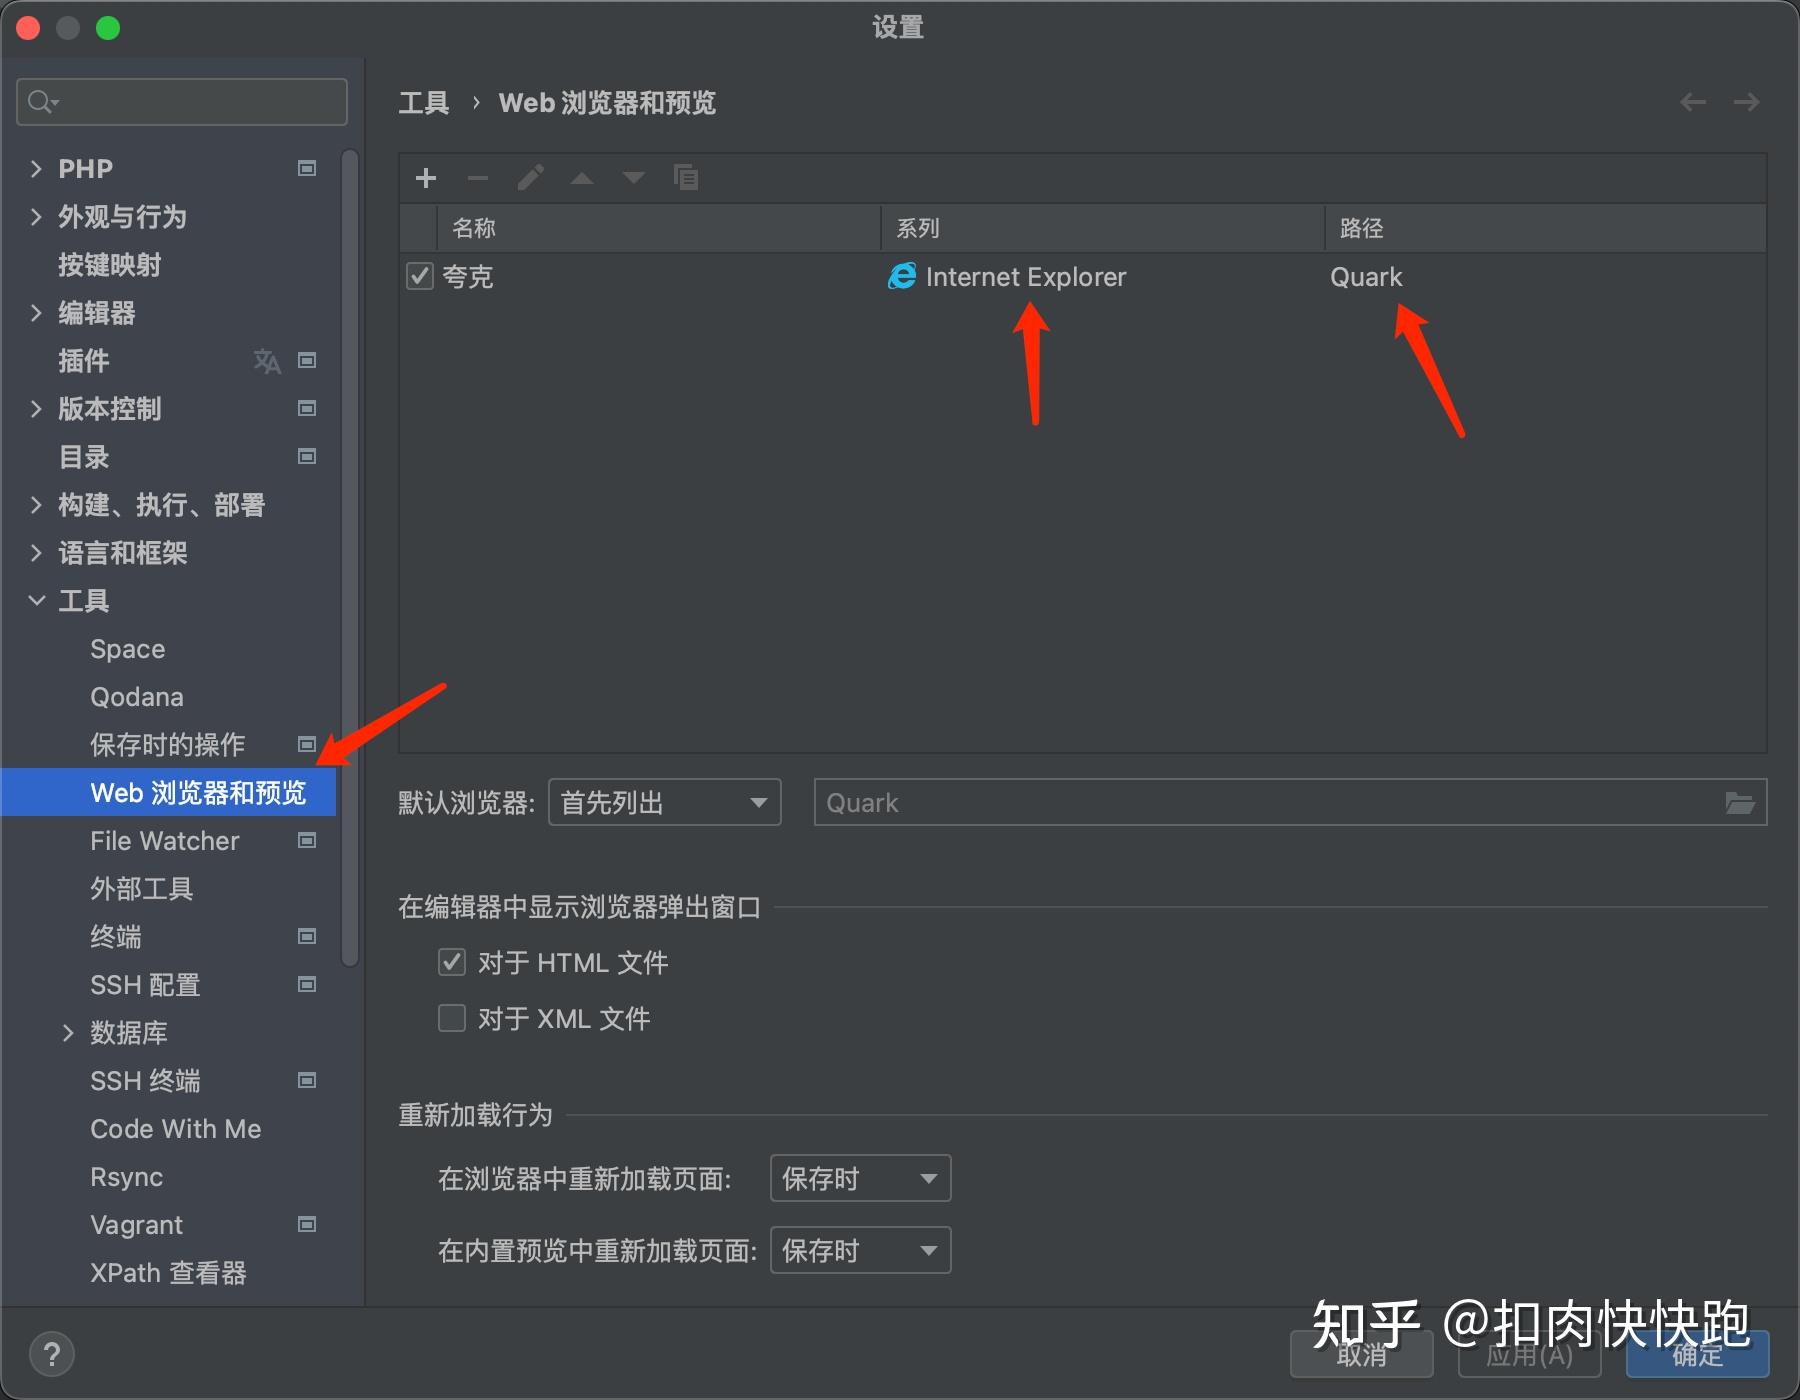Click the copy browser icon
The width and height of the screenshot is (1800, 1400).
point(686,178)
